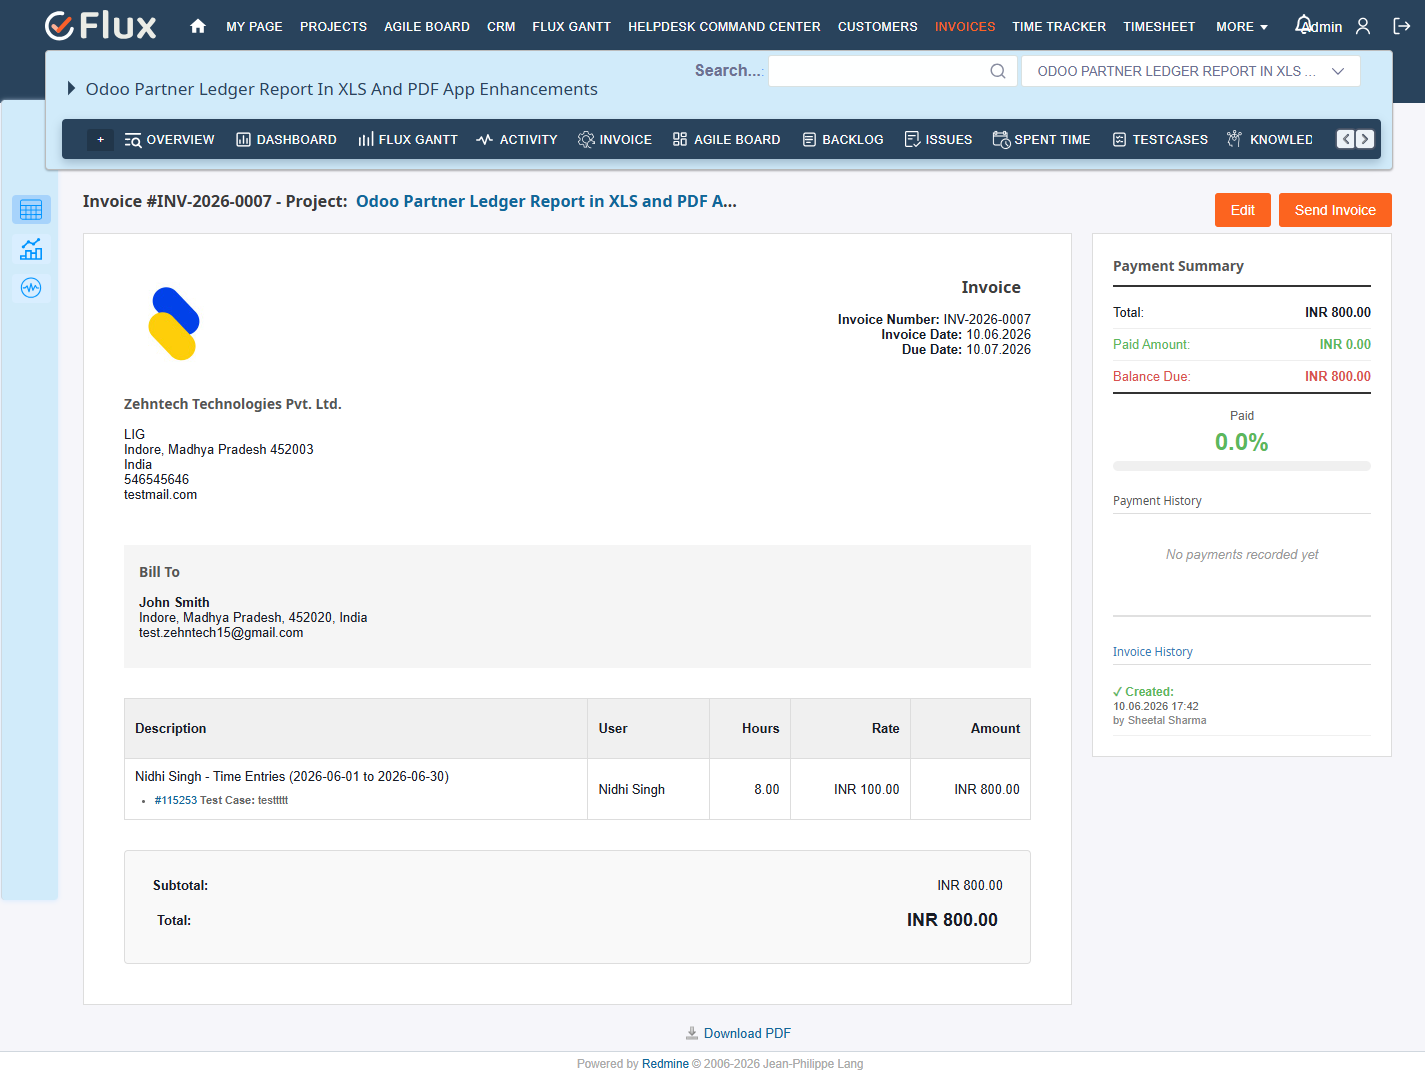The height and width of the screenshot is (1075, 1425).
Task: Click 'by Sheetal Sharma' history entry
Action: pyautogui.click(x=1160, y=720)
